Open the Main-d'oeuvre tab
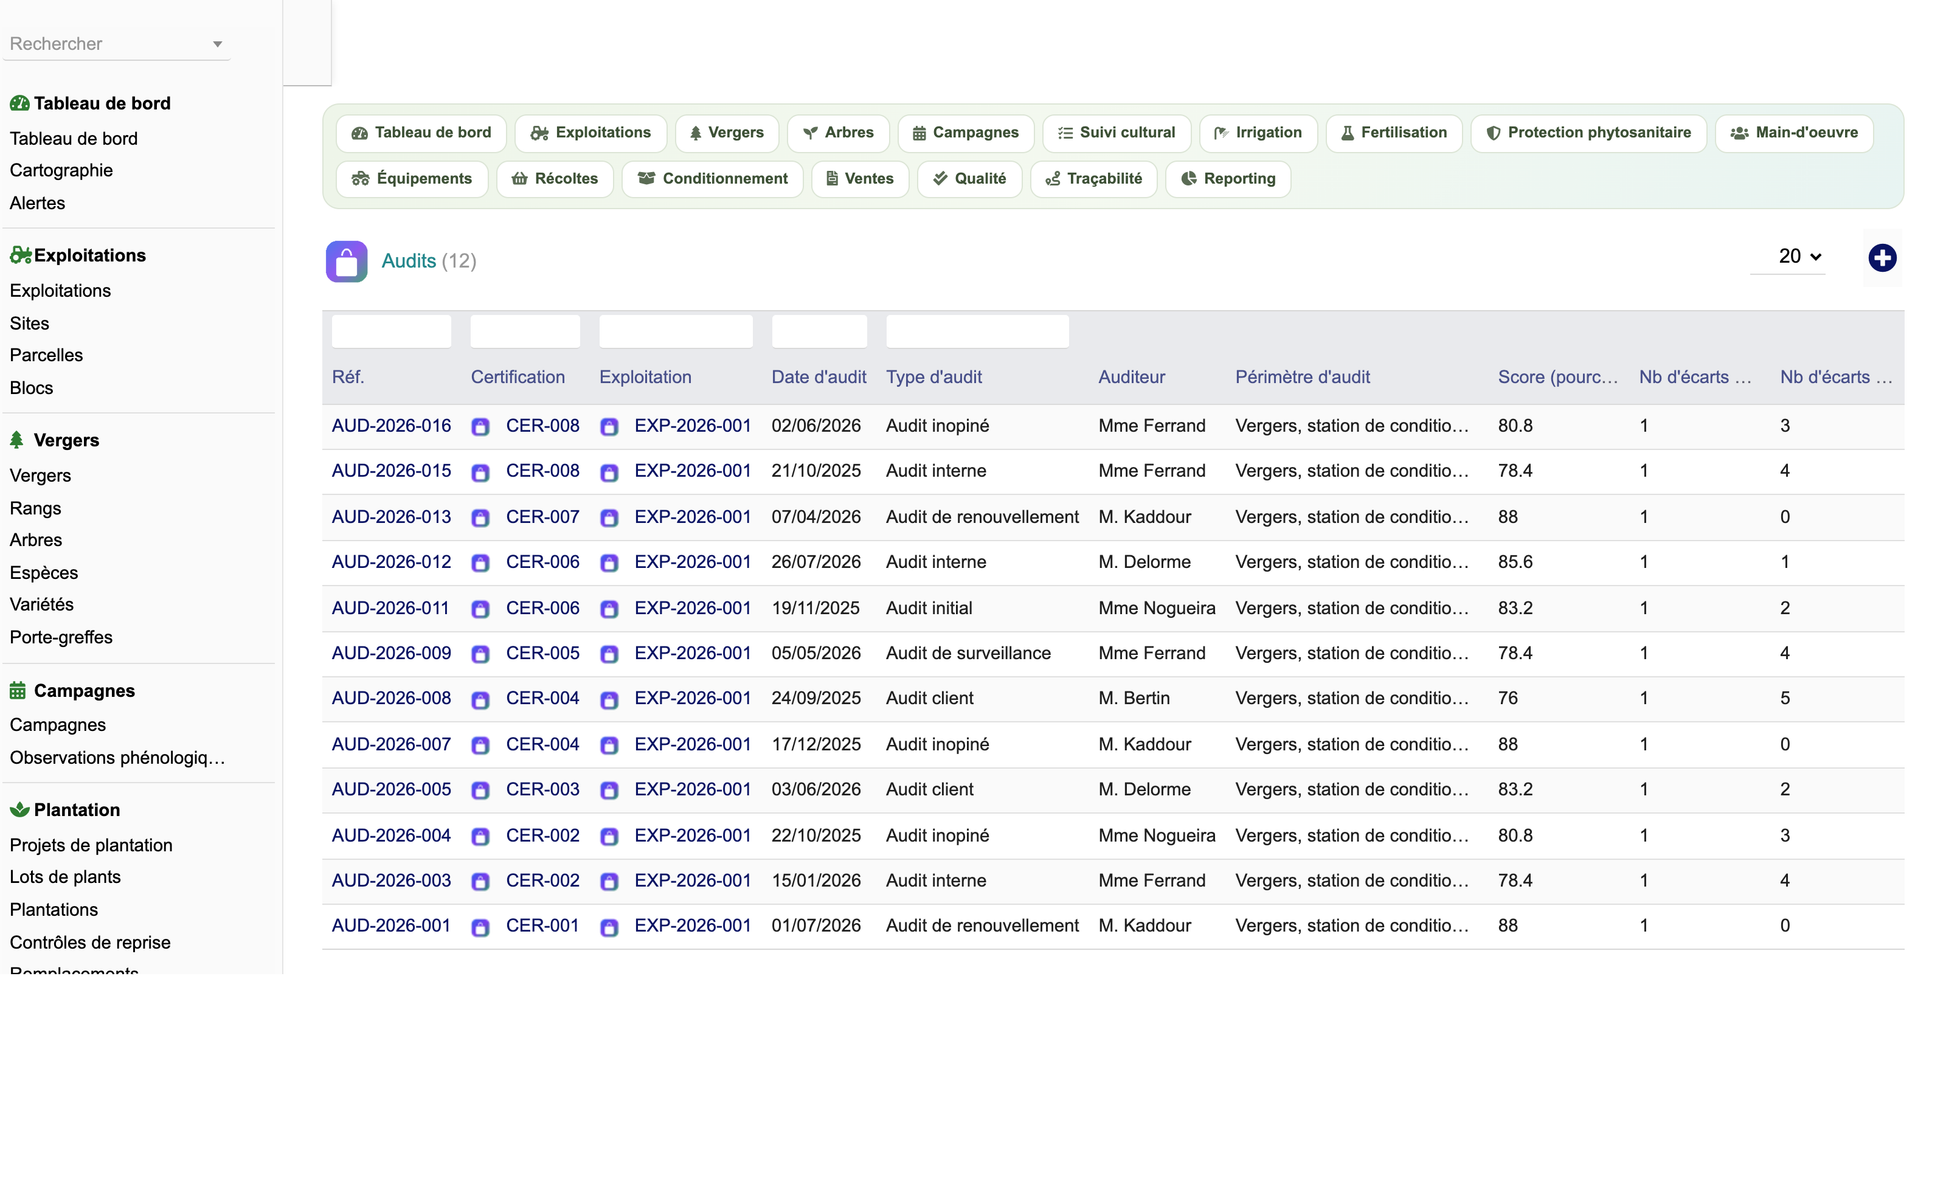 (1794, 133)
